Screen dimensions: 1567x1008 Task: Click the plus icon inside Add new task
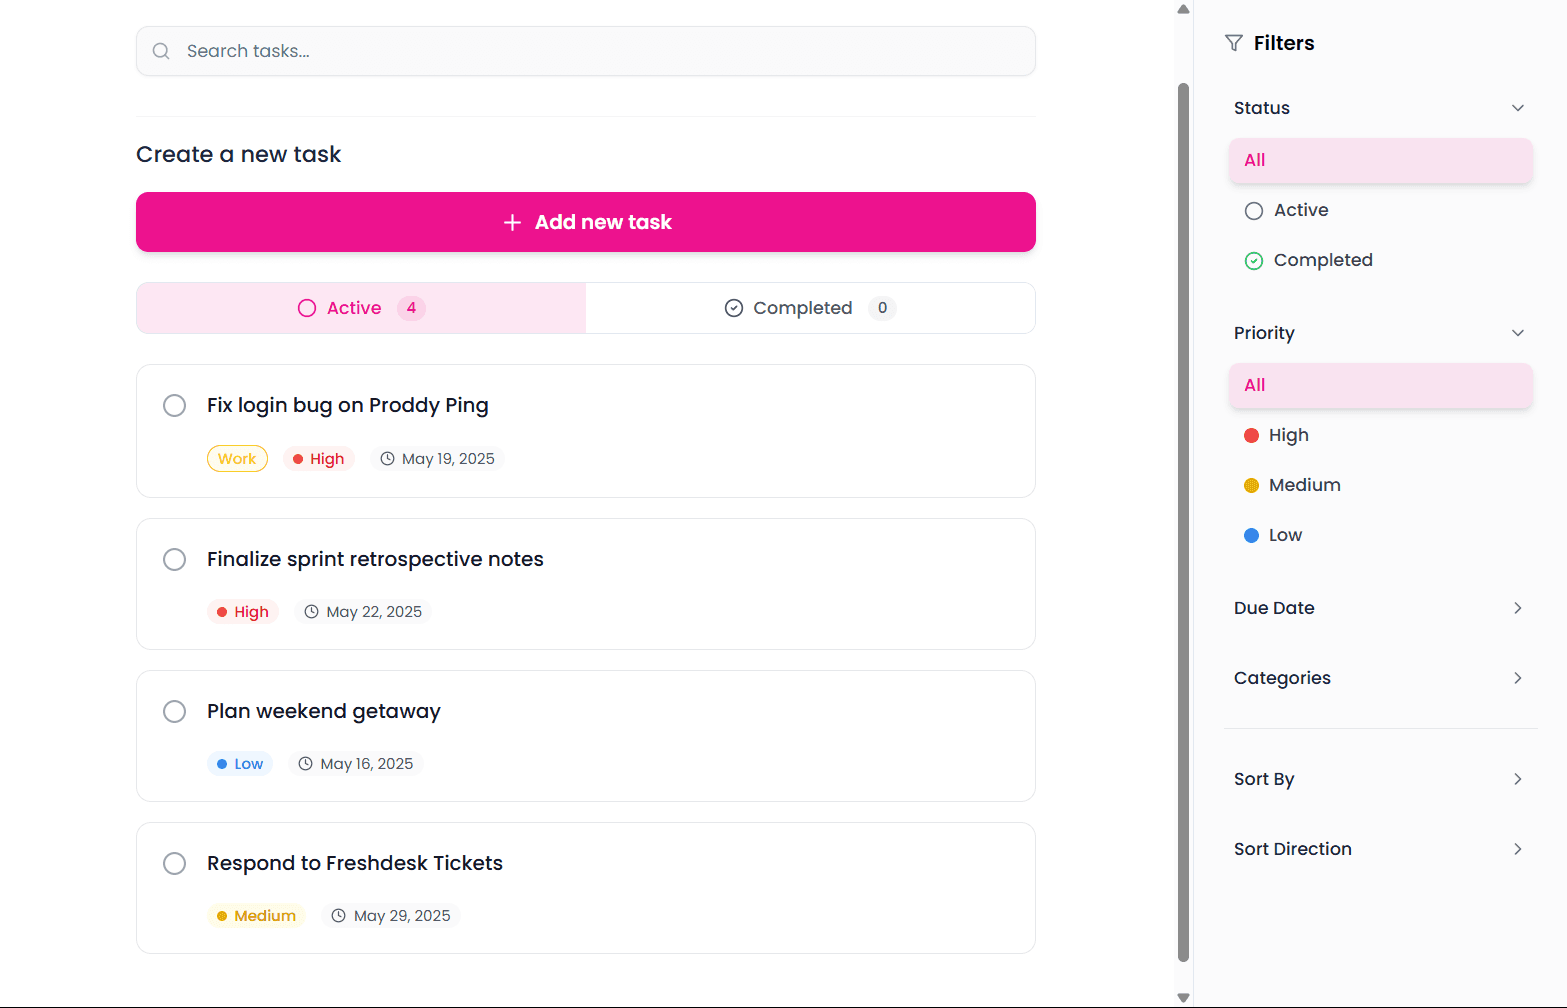tap(512, 222)
